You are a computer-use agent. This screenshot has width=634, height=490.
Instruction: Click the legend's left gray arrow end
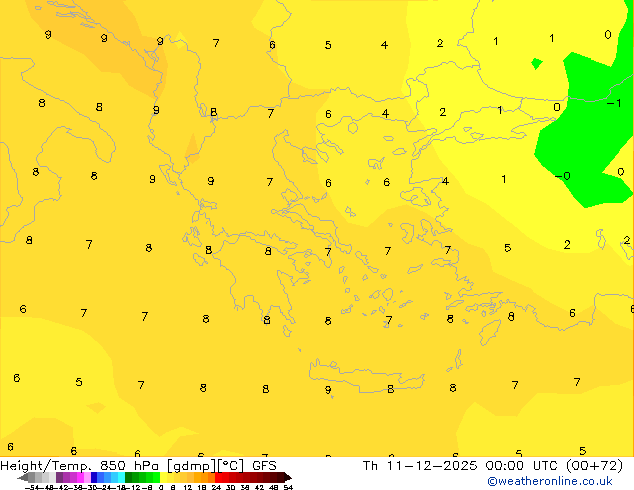(x=23, y=477)
